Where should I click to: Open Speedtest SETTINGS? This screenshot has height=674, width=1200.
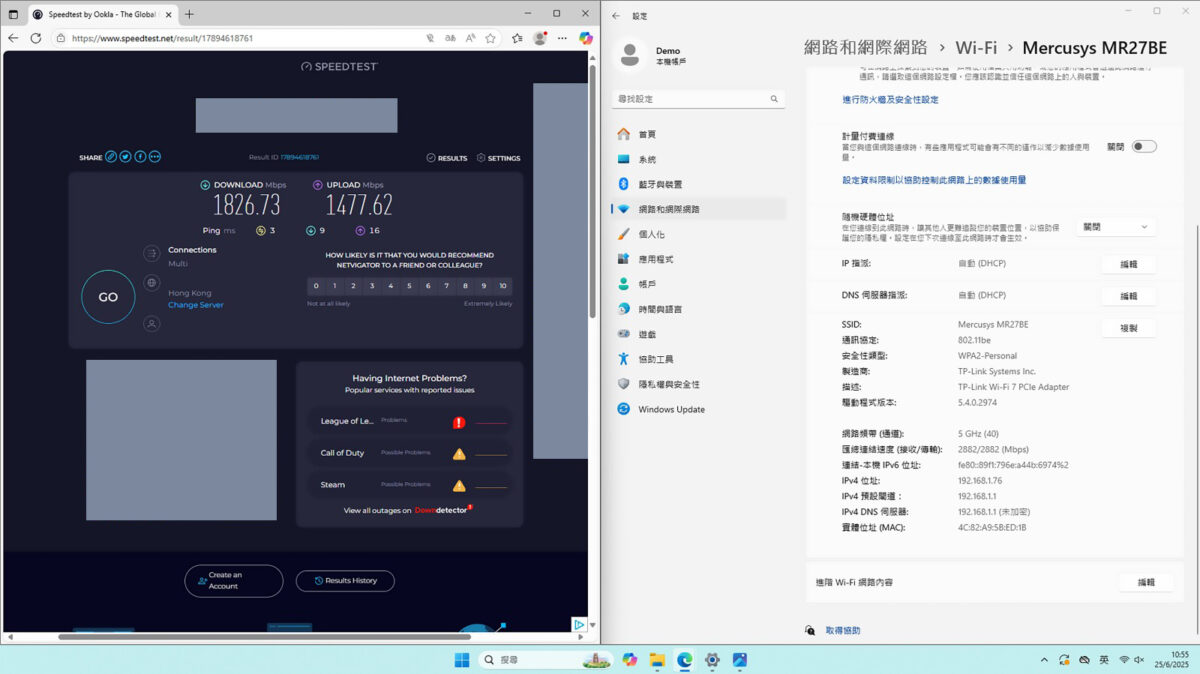(x=498, y=158)
